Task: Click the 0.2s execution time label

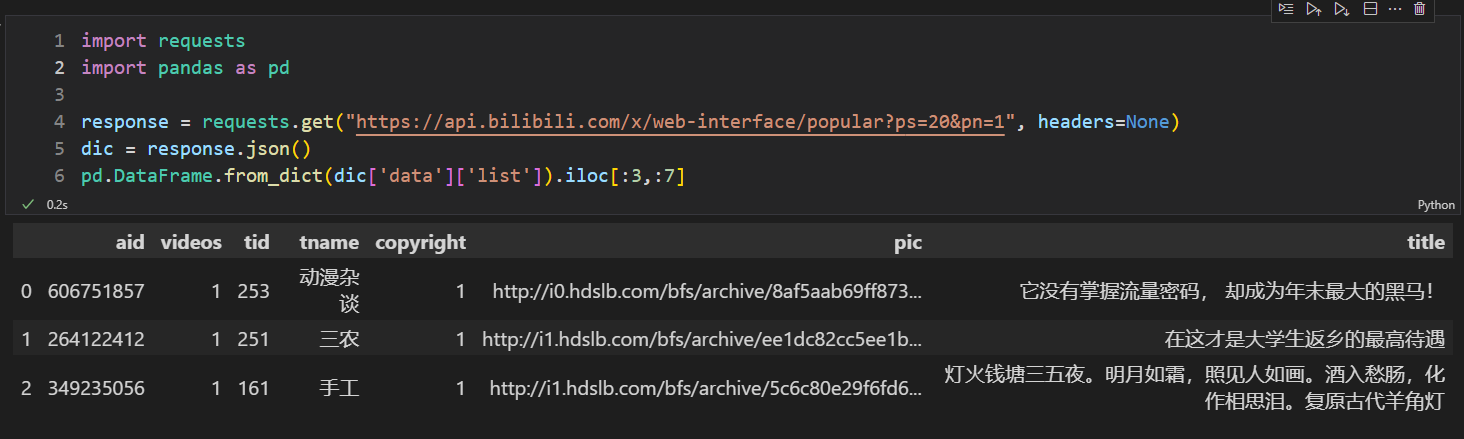Action: (57, 205)
